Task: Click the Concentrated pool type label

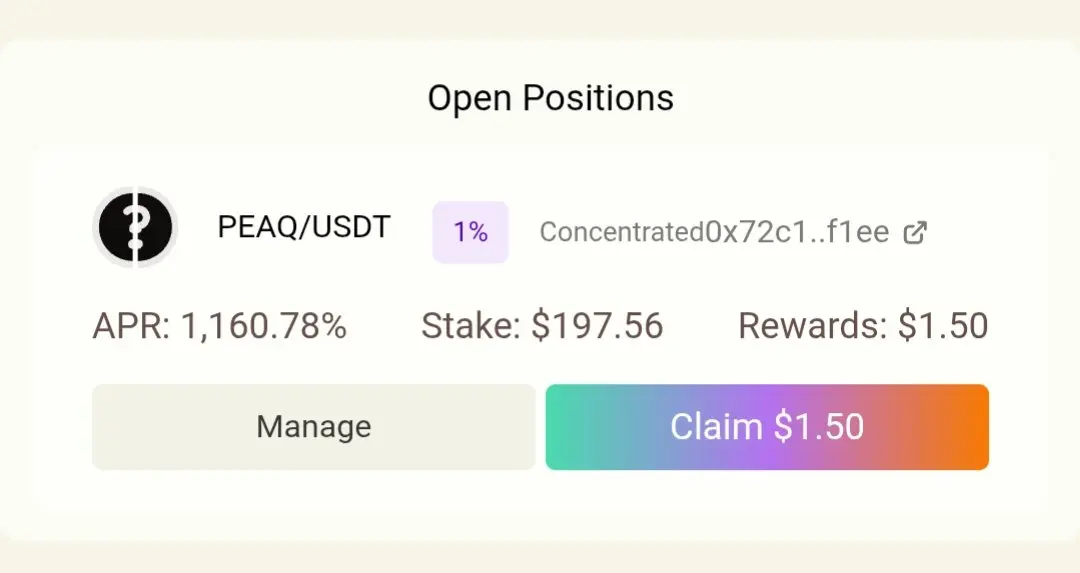Action: pyautogui.click(x=622, y=232)
